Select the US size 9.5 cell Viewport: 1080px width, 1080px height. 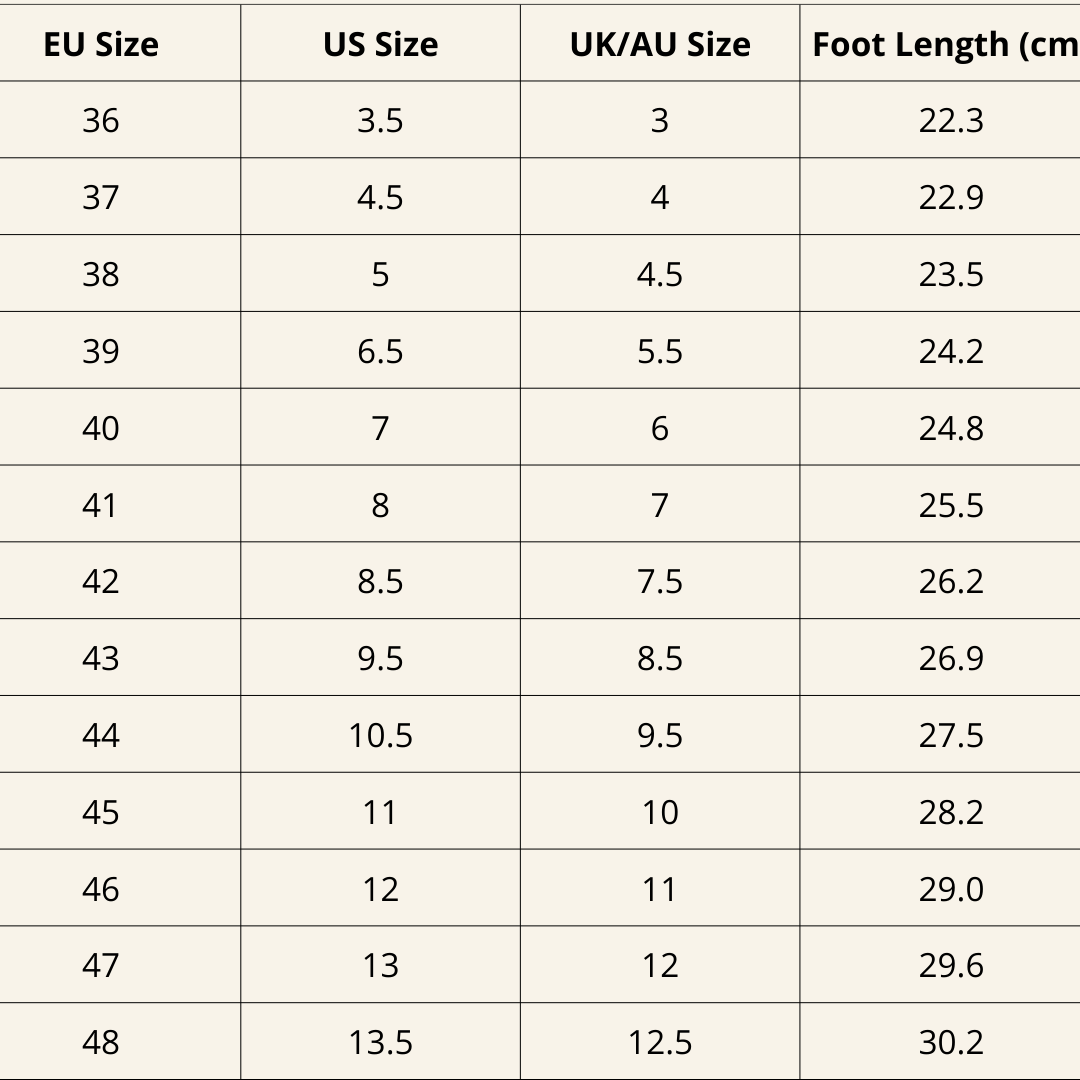(x=380, y=658)
